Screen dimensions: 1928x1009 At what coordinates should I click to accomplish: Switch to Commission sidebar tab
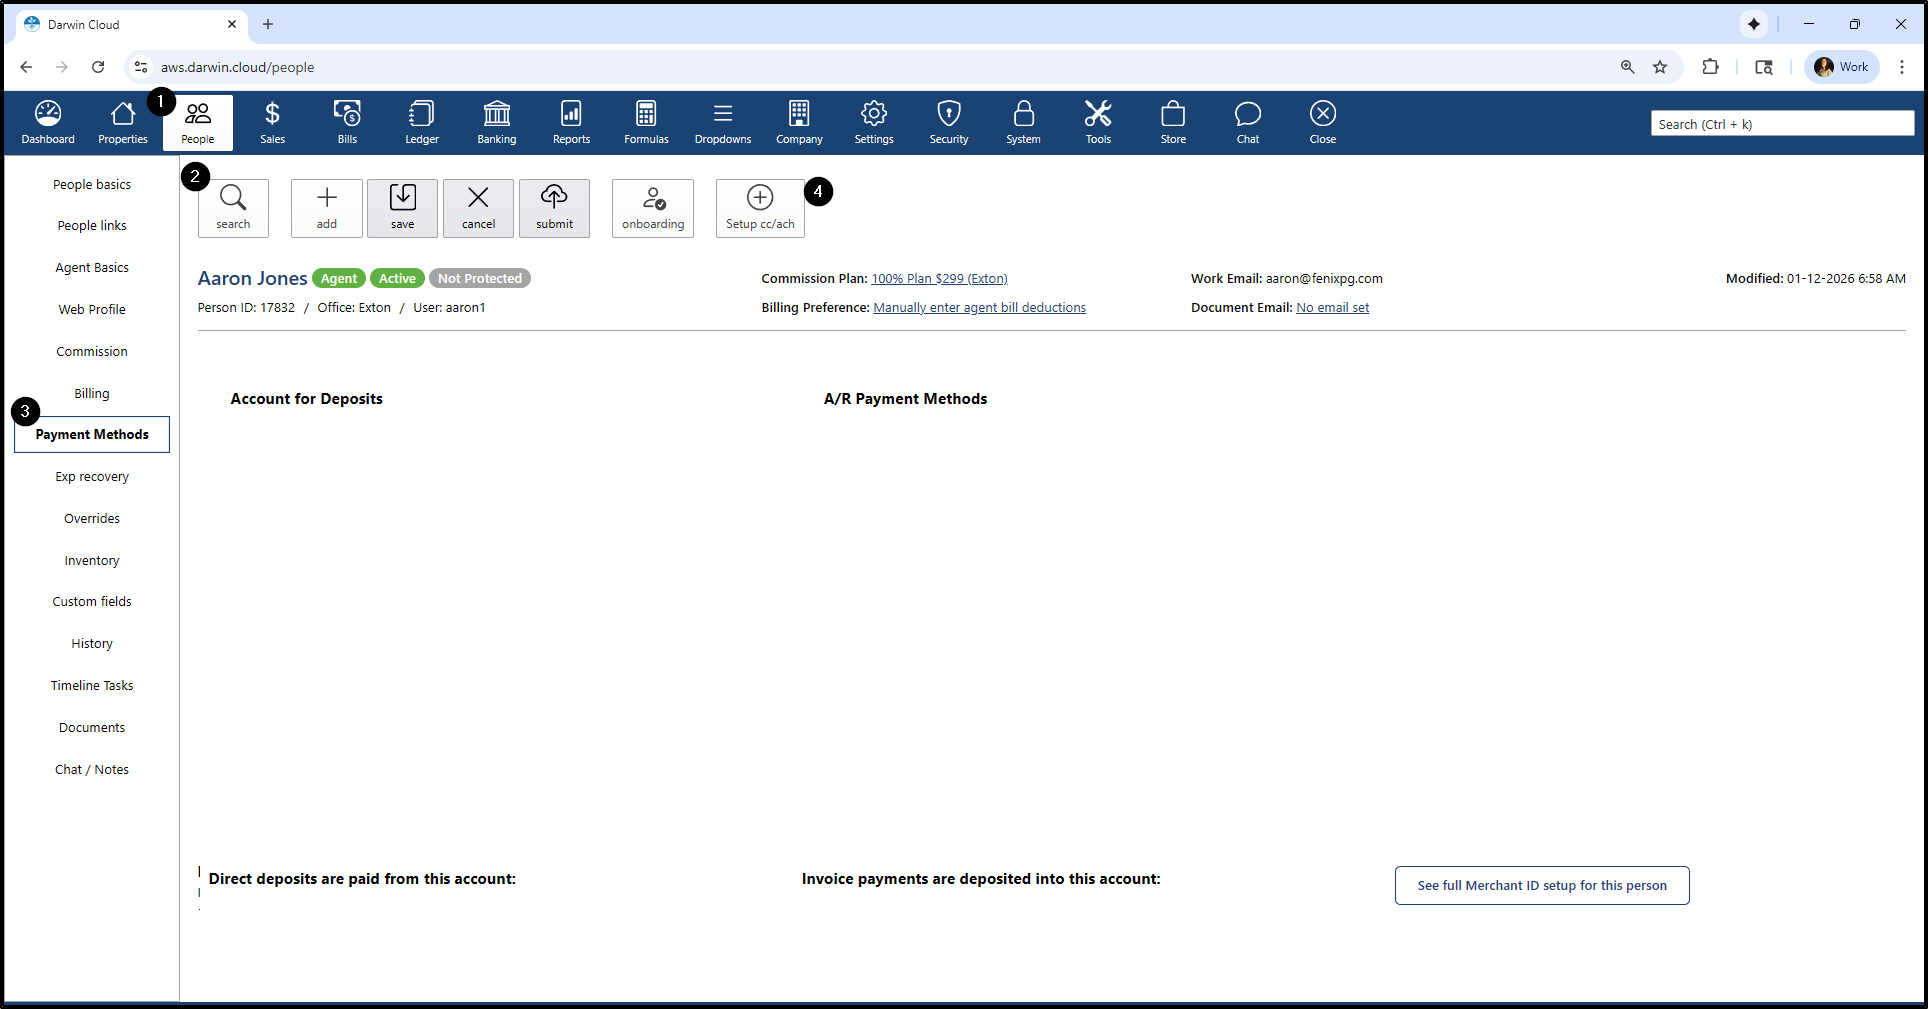point(92,351)
